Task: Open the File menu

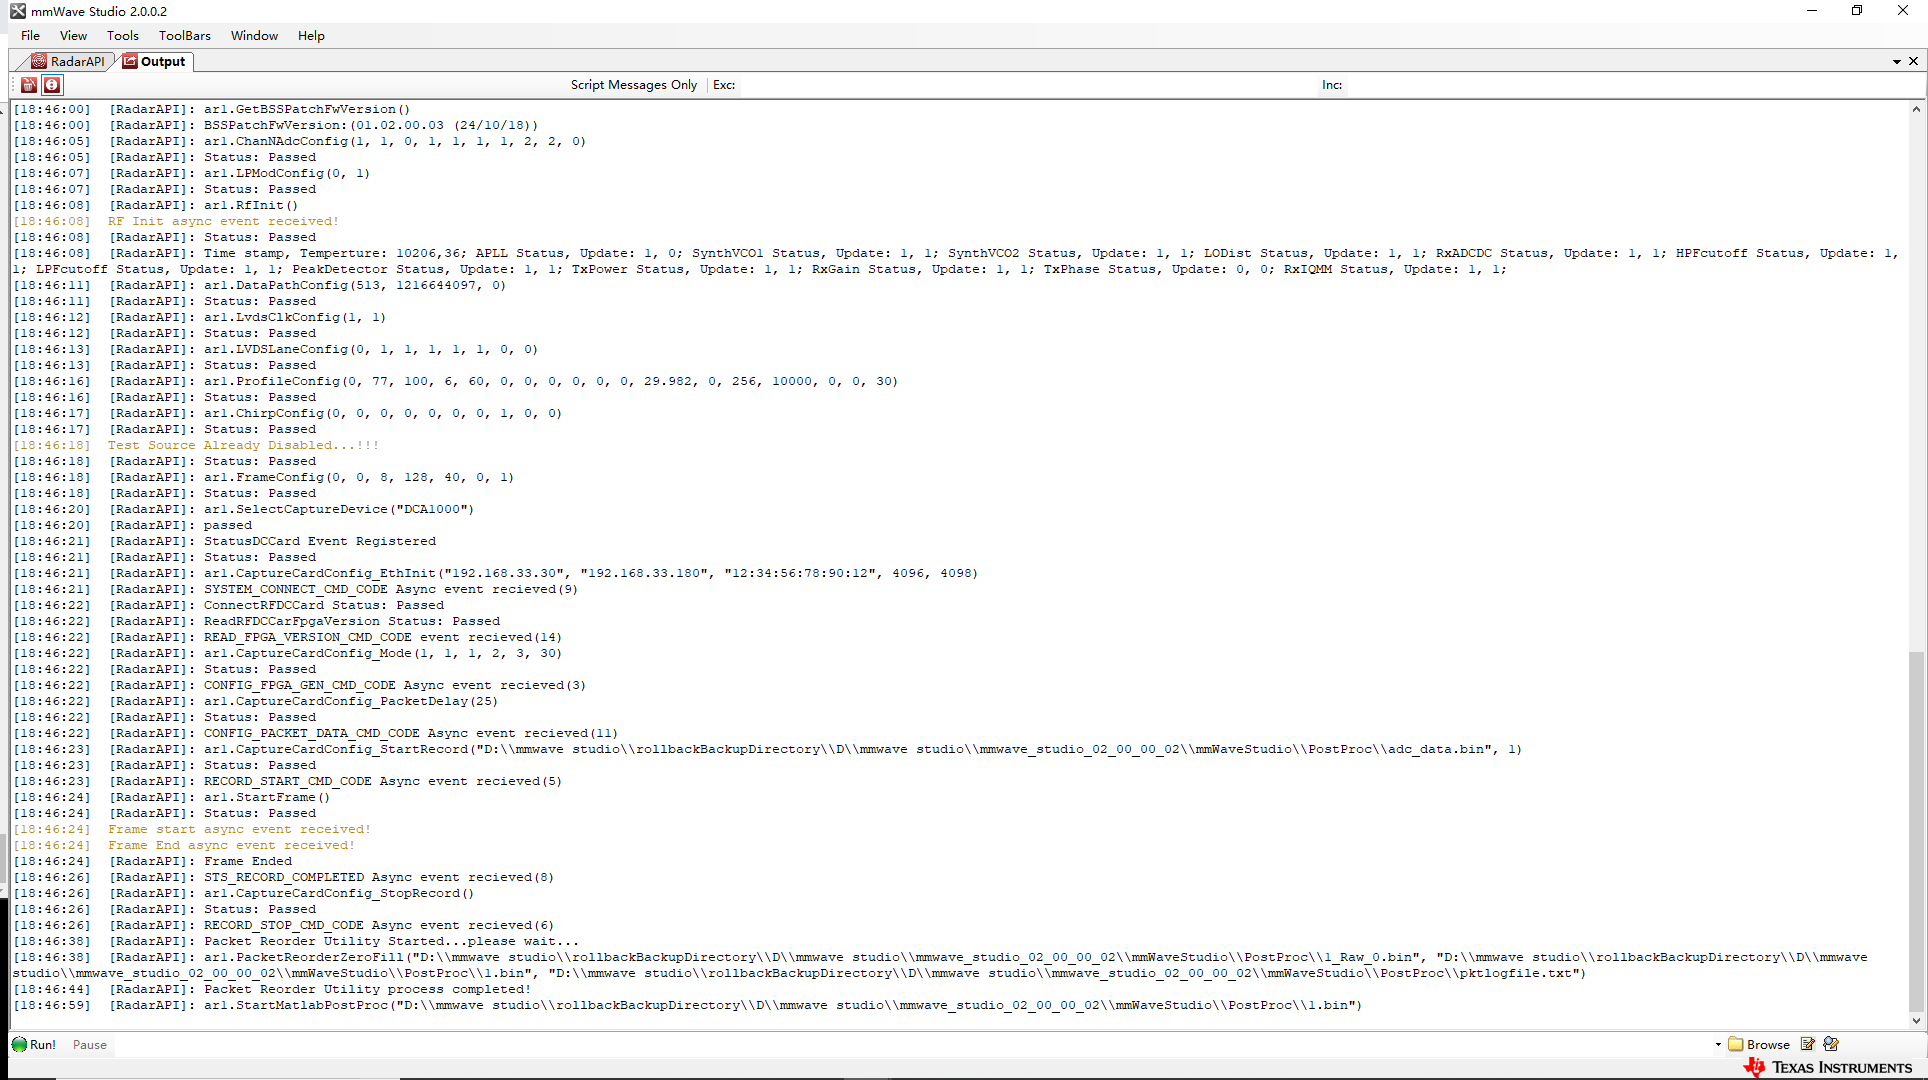Action: 31,35
